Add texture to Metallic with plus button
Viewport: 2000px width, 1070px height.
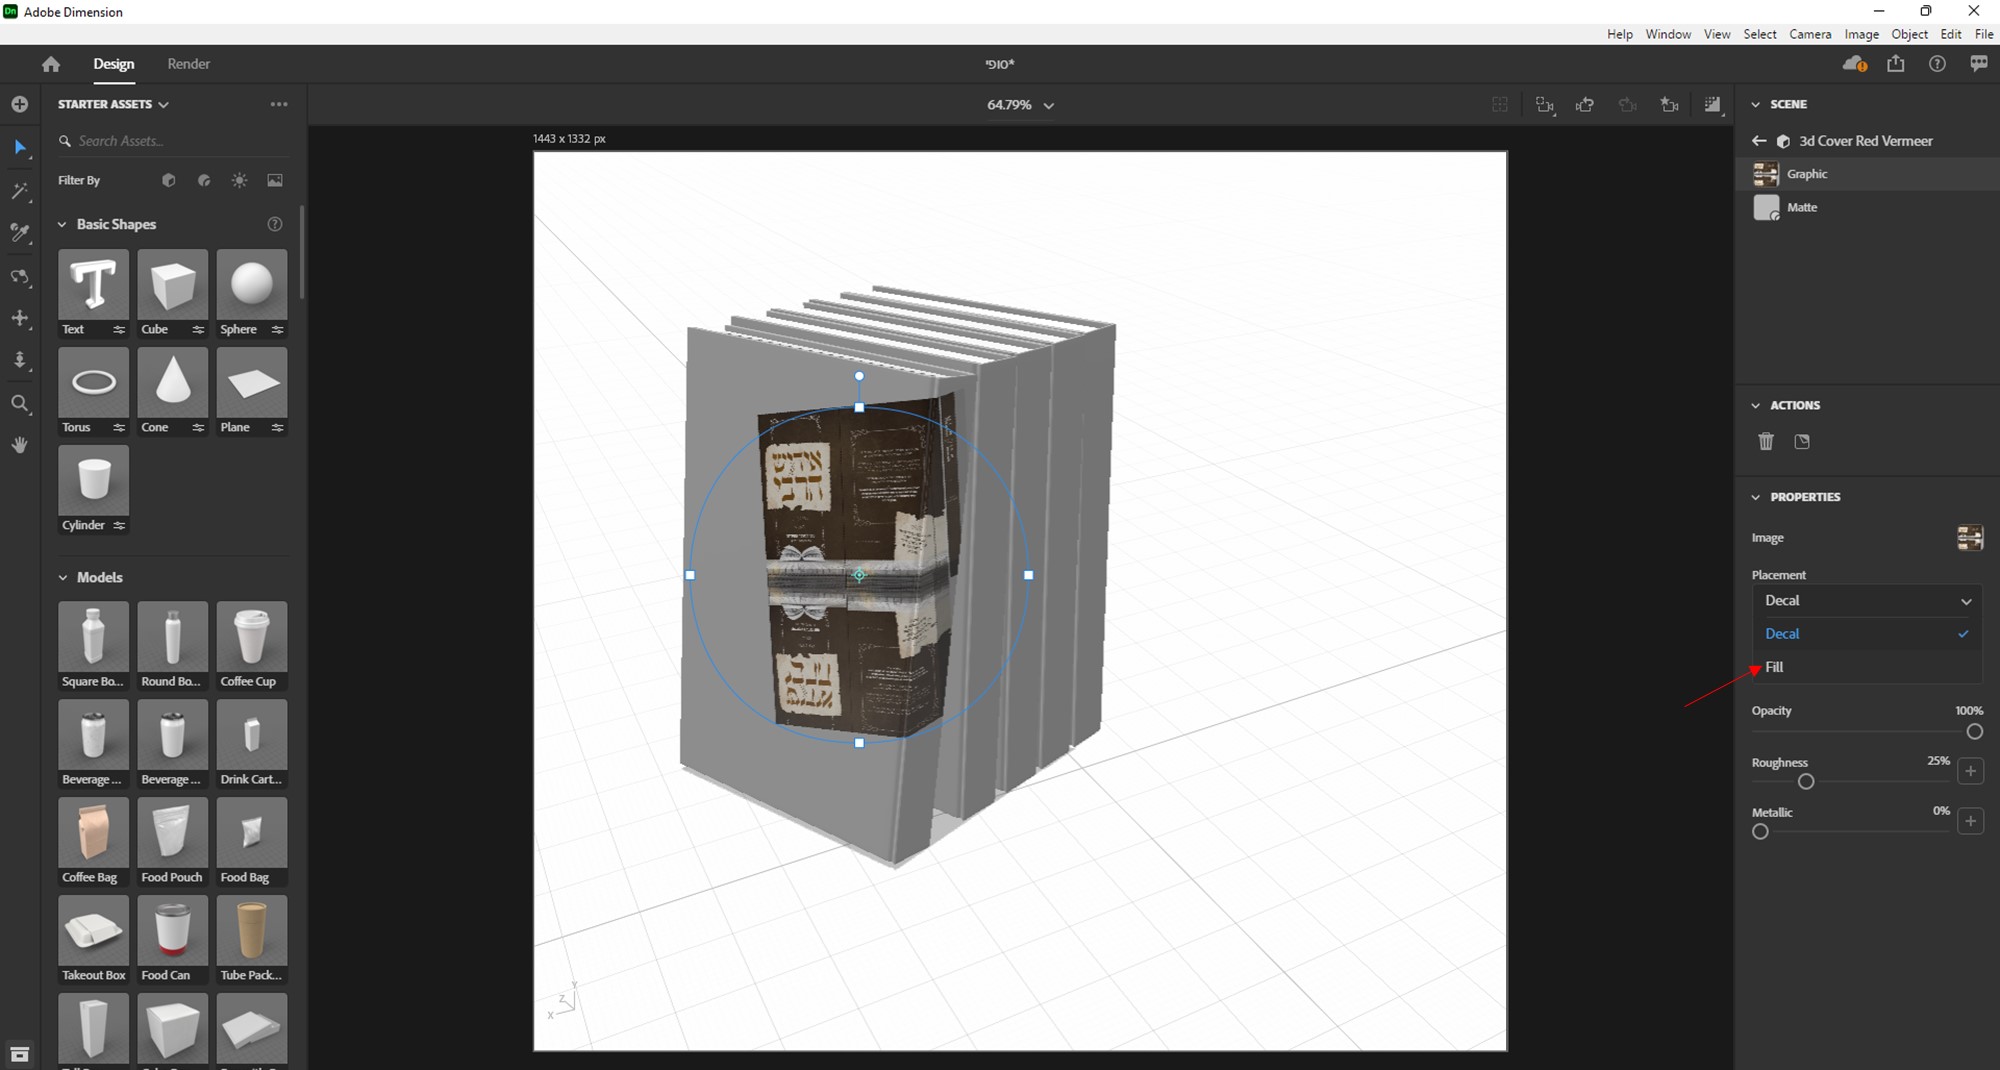1970,821
